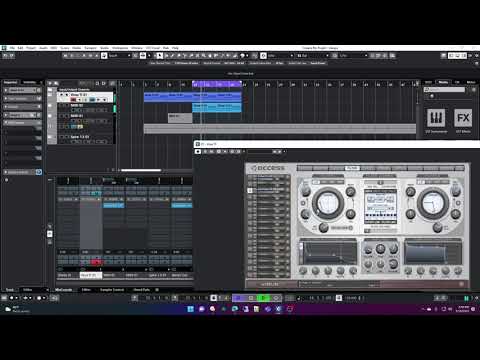Toggle the purple Cycle button in transport
Image resolution: width=480 pixels, height=360 pixels.
click(x=239, y=298)
